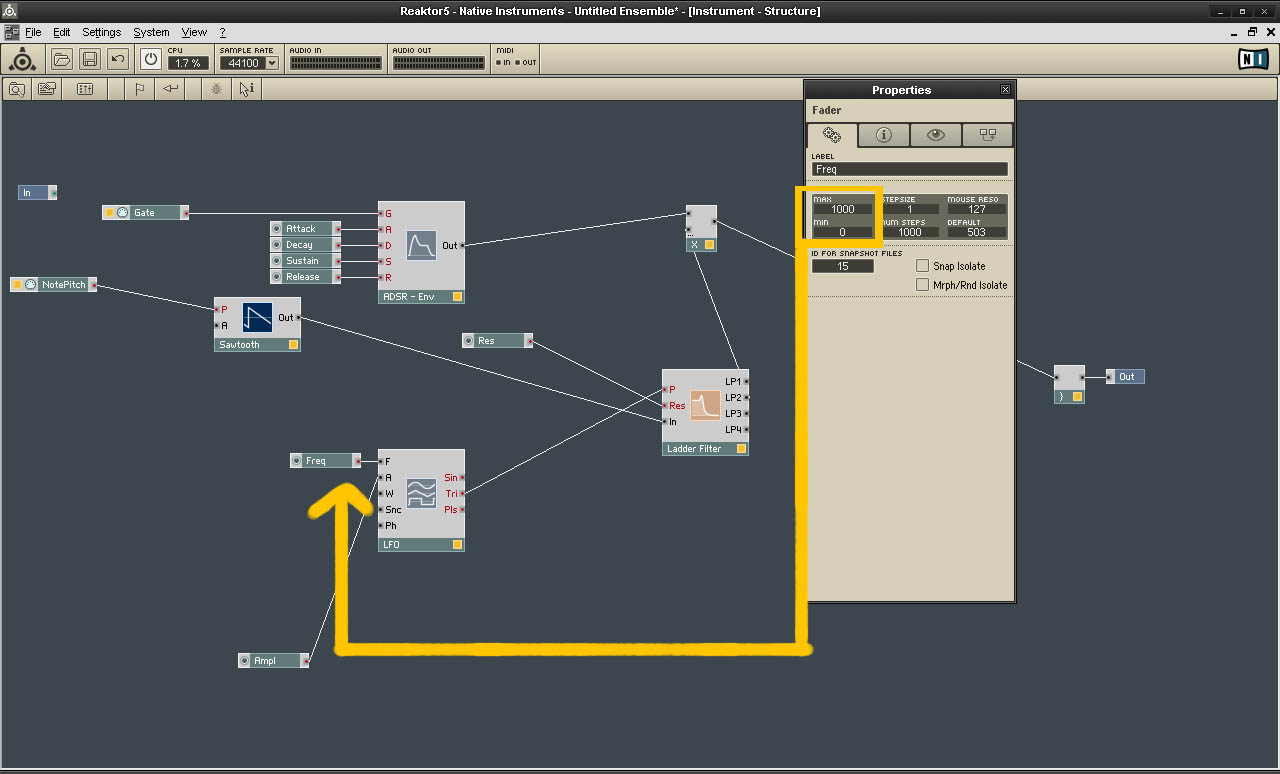Viewport: 1280px width, 774px height.
Task: Toggle the audio engine power button
Action: click(x=150, y=59)
